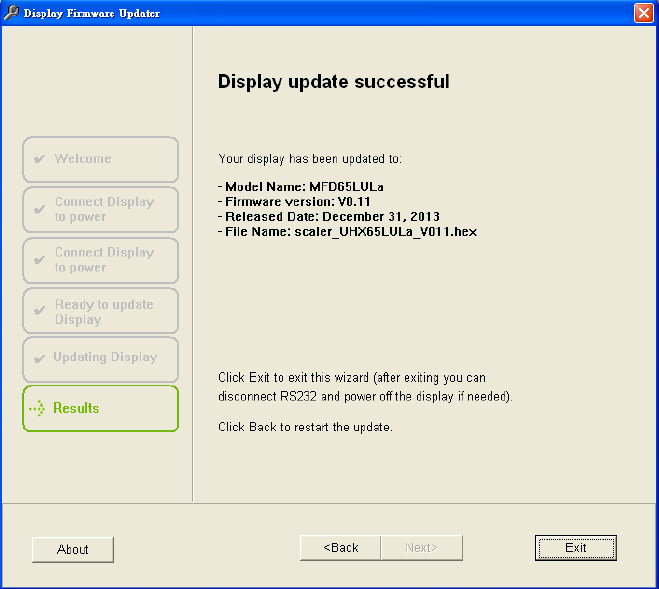Screen dimensions: 659x589
Task: Click the checkmark beside Ready to update Display
Action: point(39,312)
